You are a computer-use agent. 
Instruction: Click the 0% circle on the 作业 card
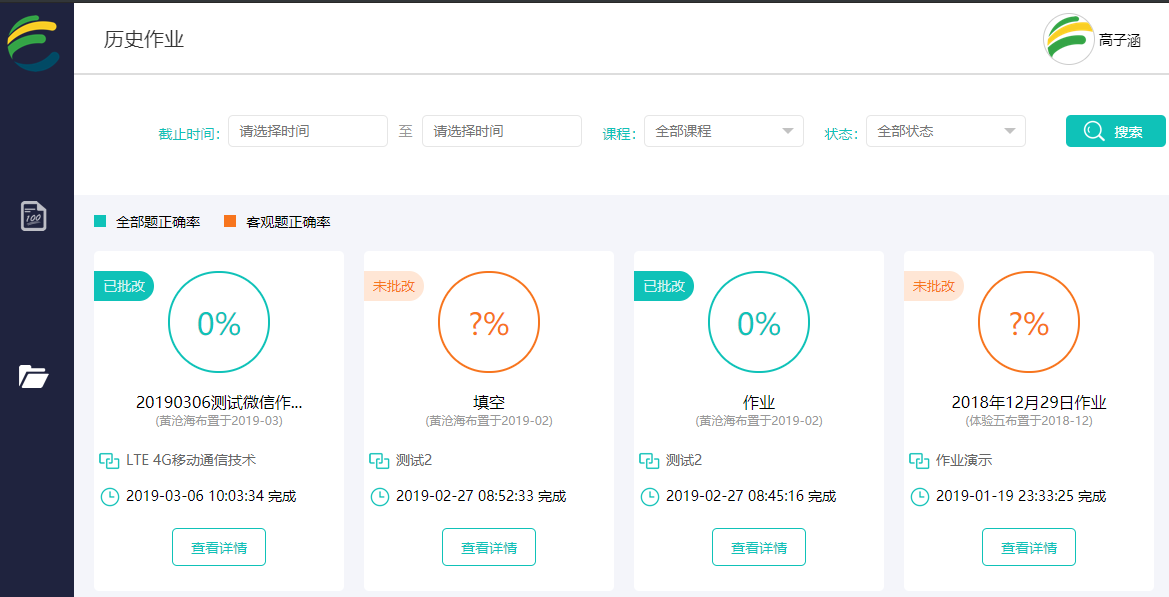point(759,323)
